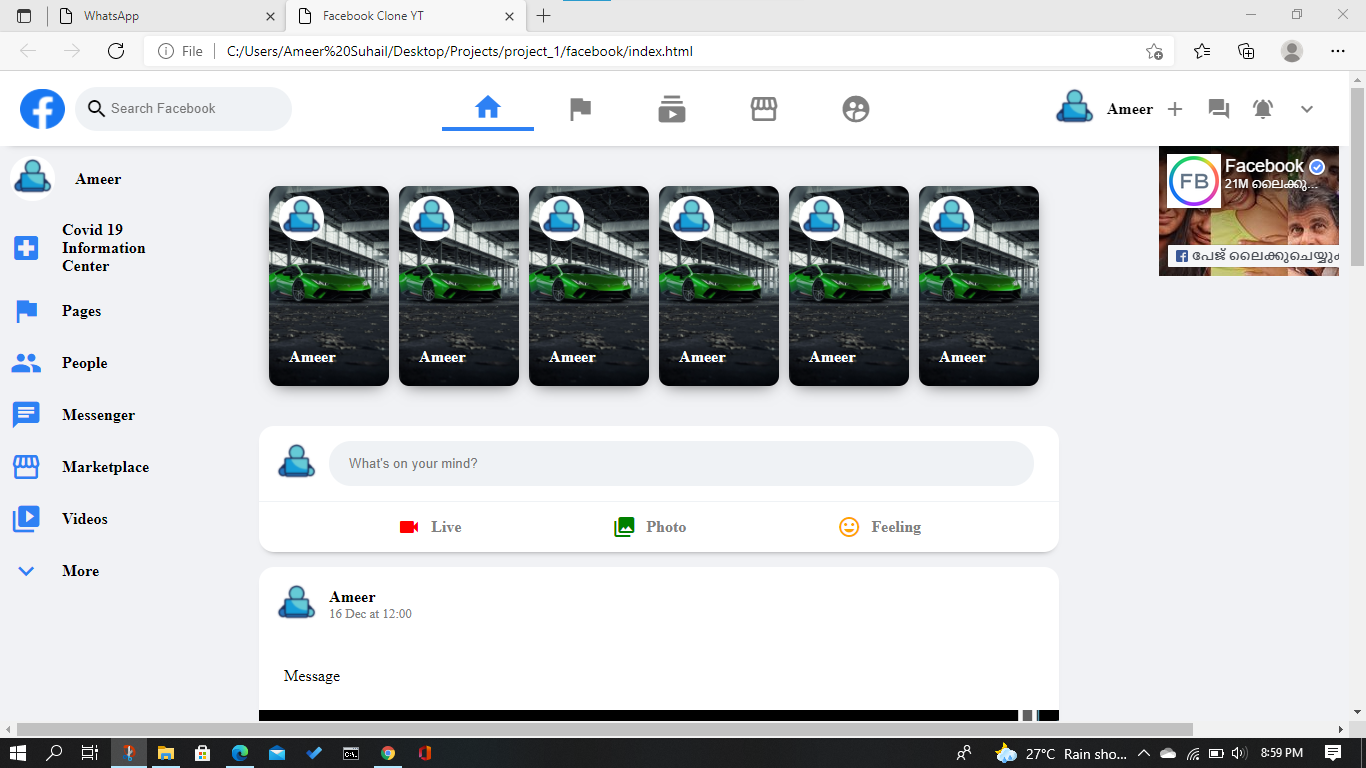This screenshot has width=1366, height=768.
Task: Refresh the page
Action: pyautogui.click(x=116, y=51)
